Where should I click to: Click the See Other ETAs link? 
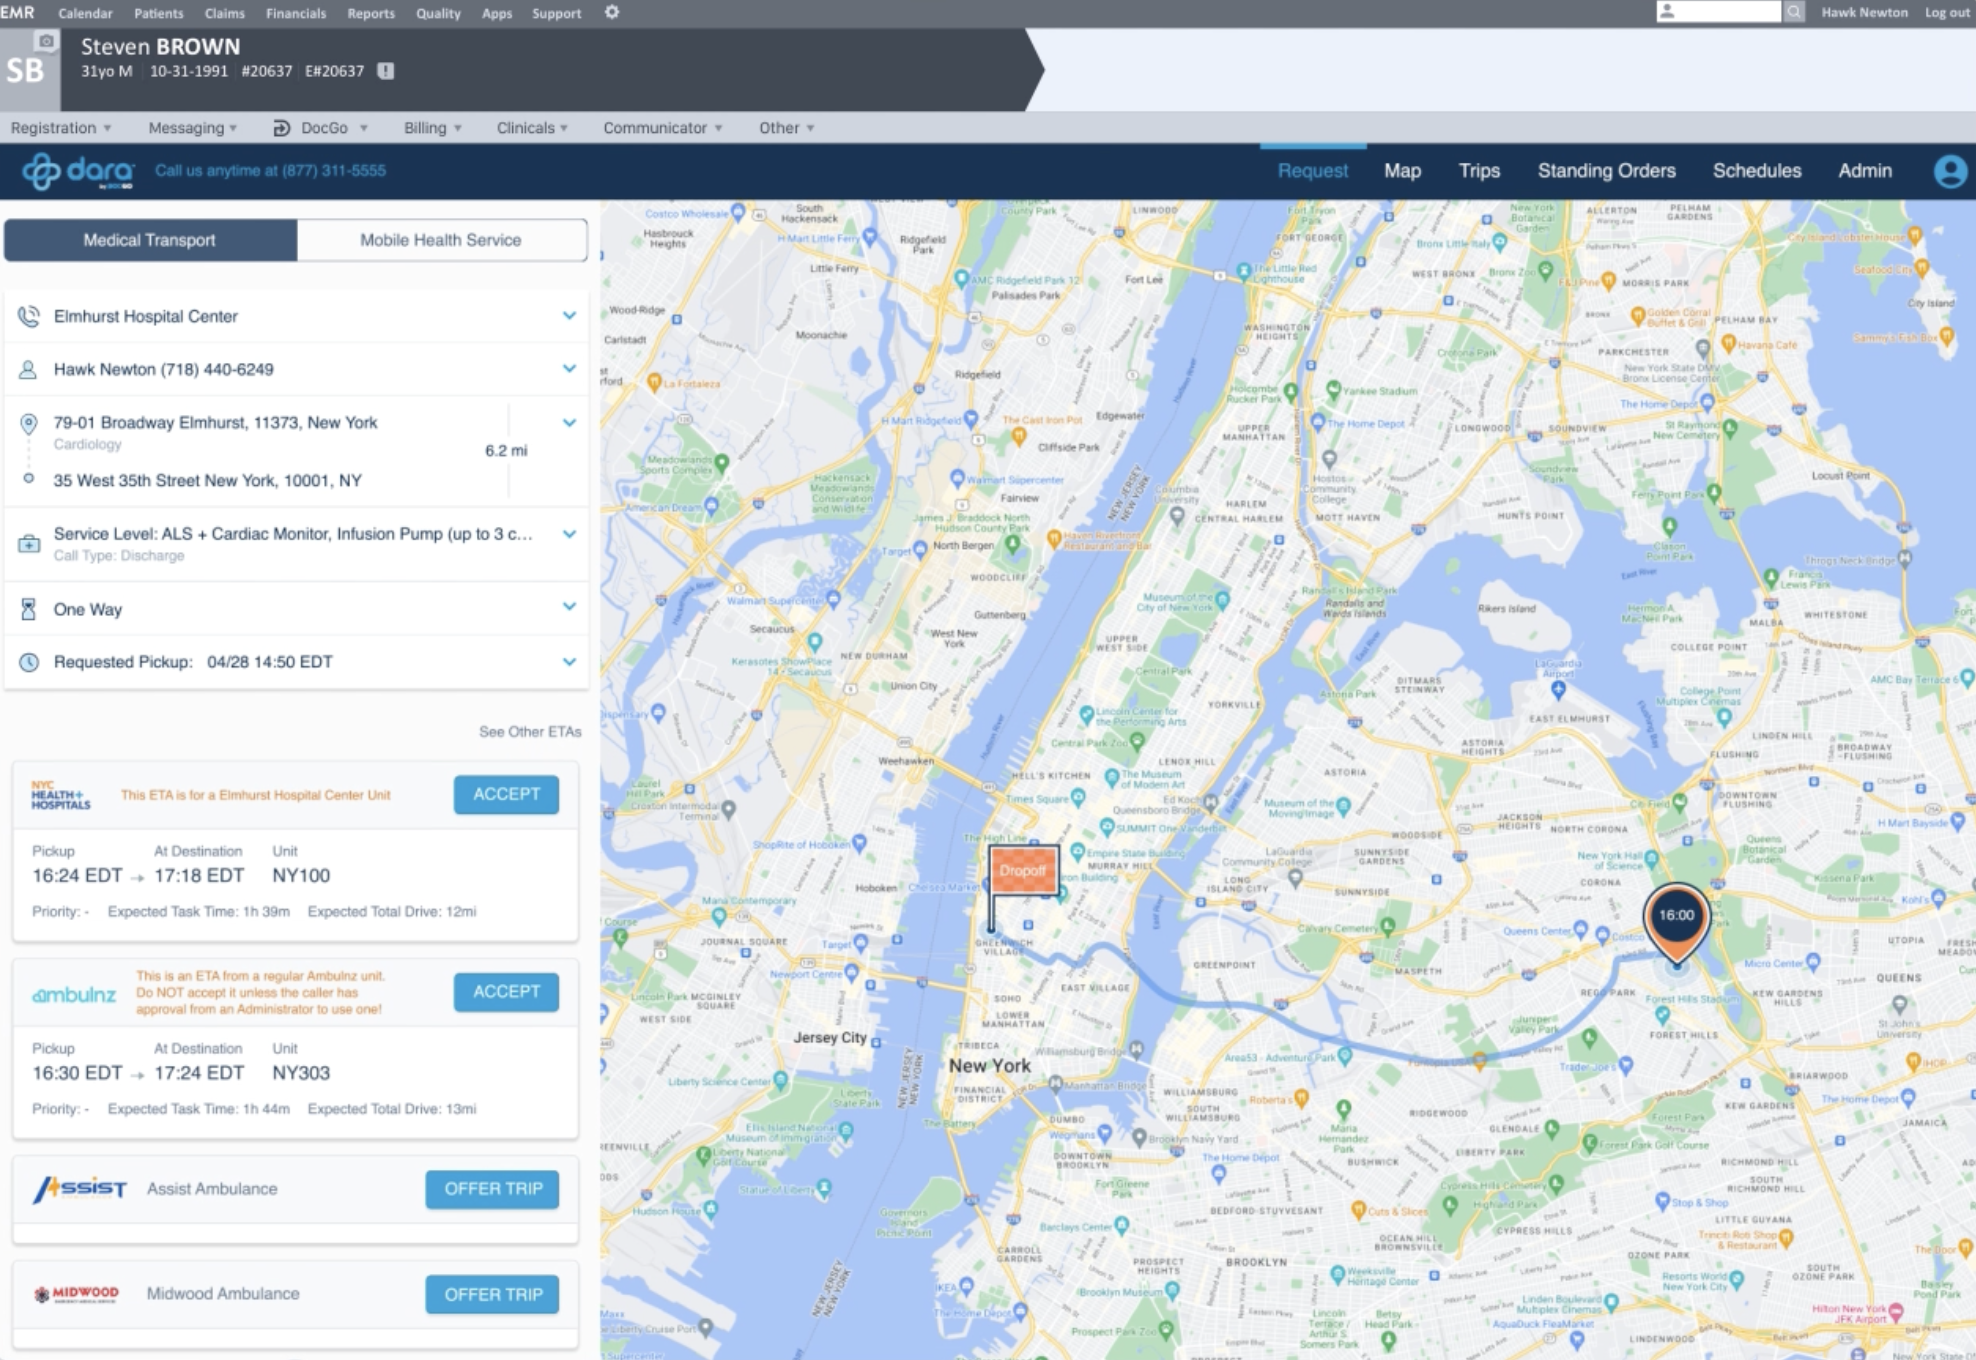pyautogui.click(x=529, y=732)
